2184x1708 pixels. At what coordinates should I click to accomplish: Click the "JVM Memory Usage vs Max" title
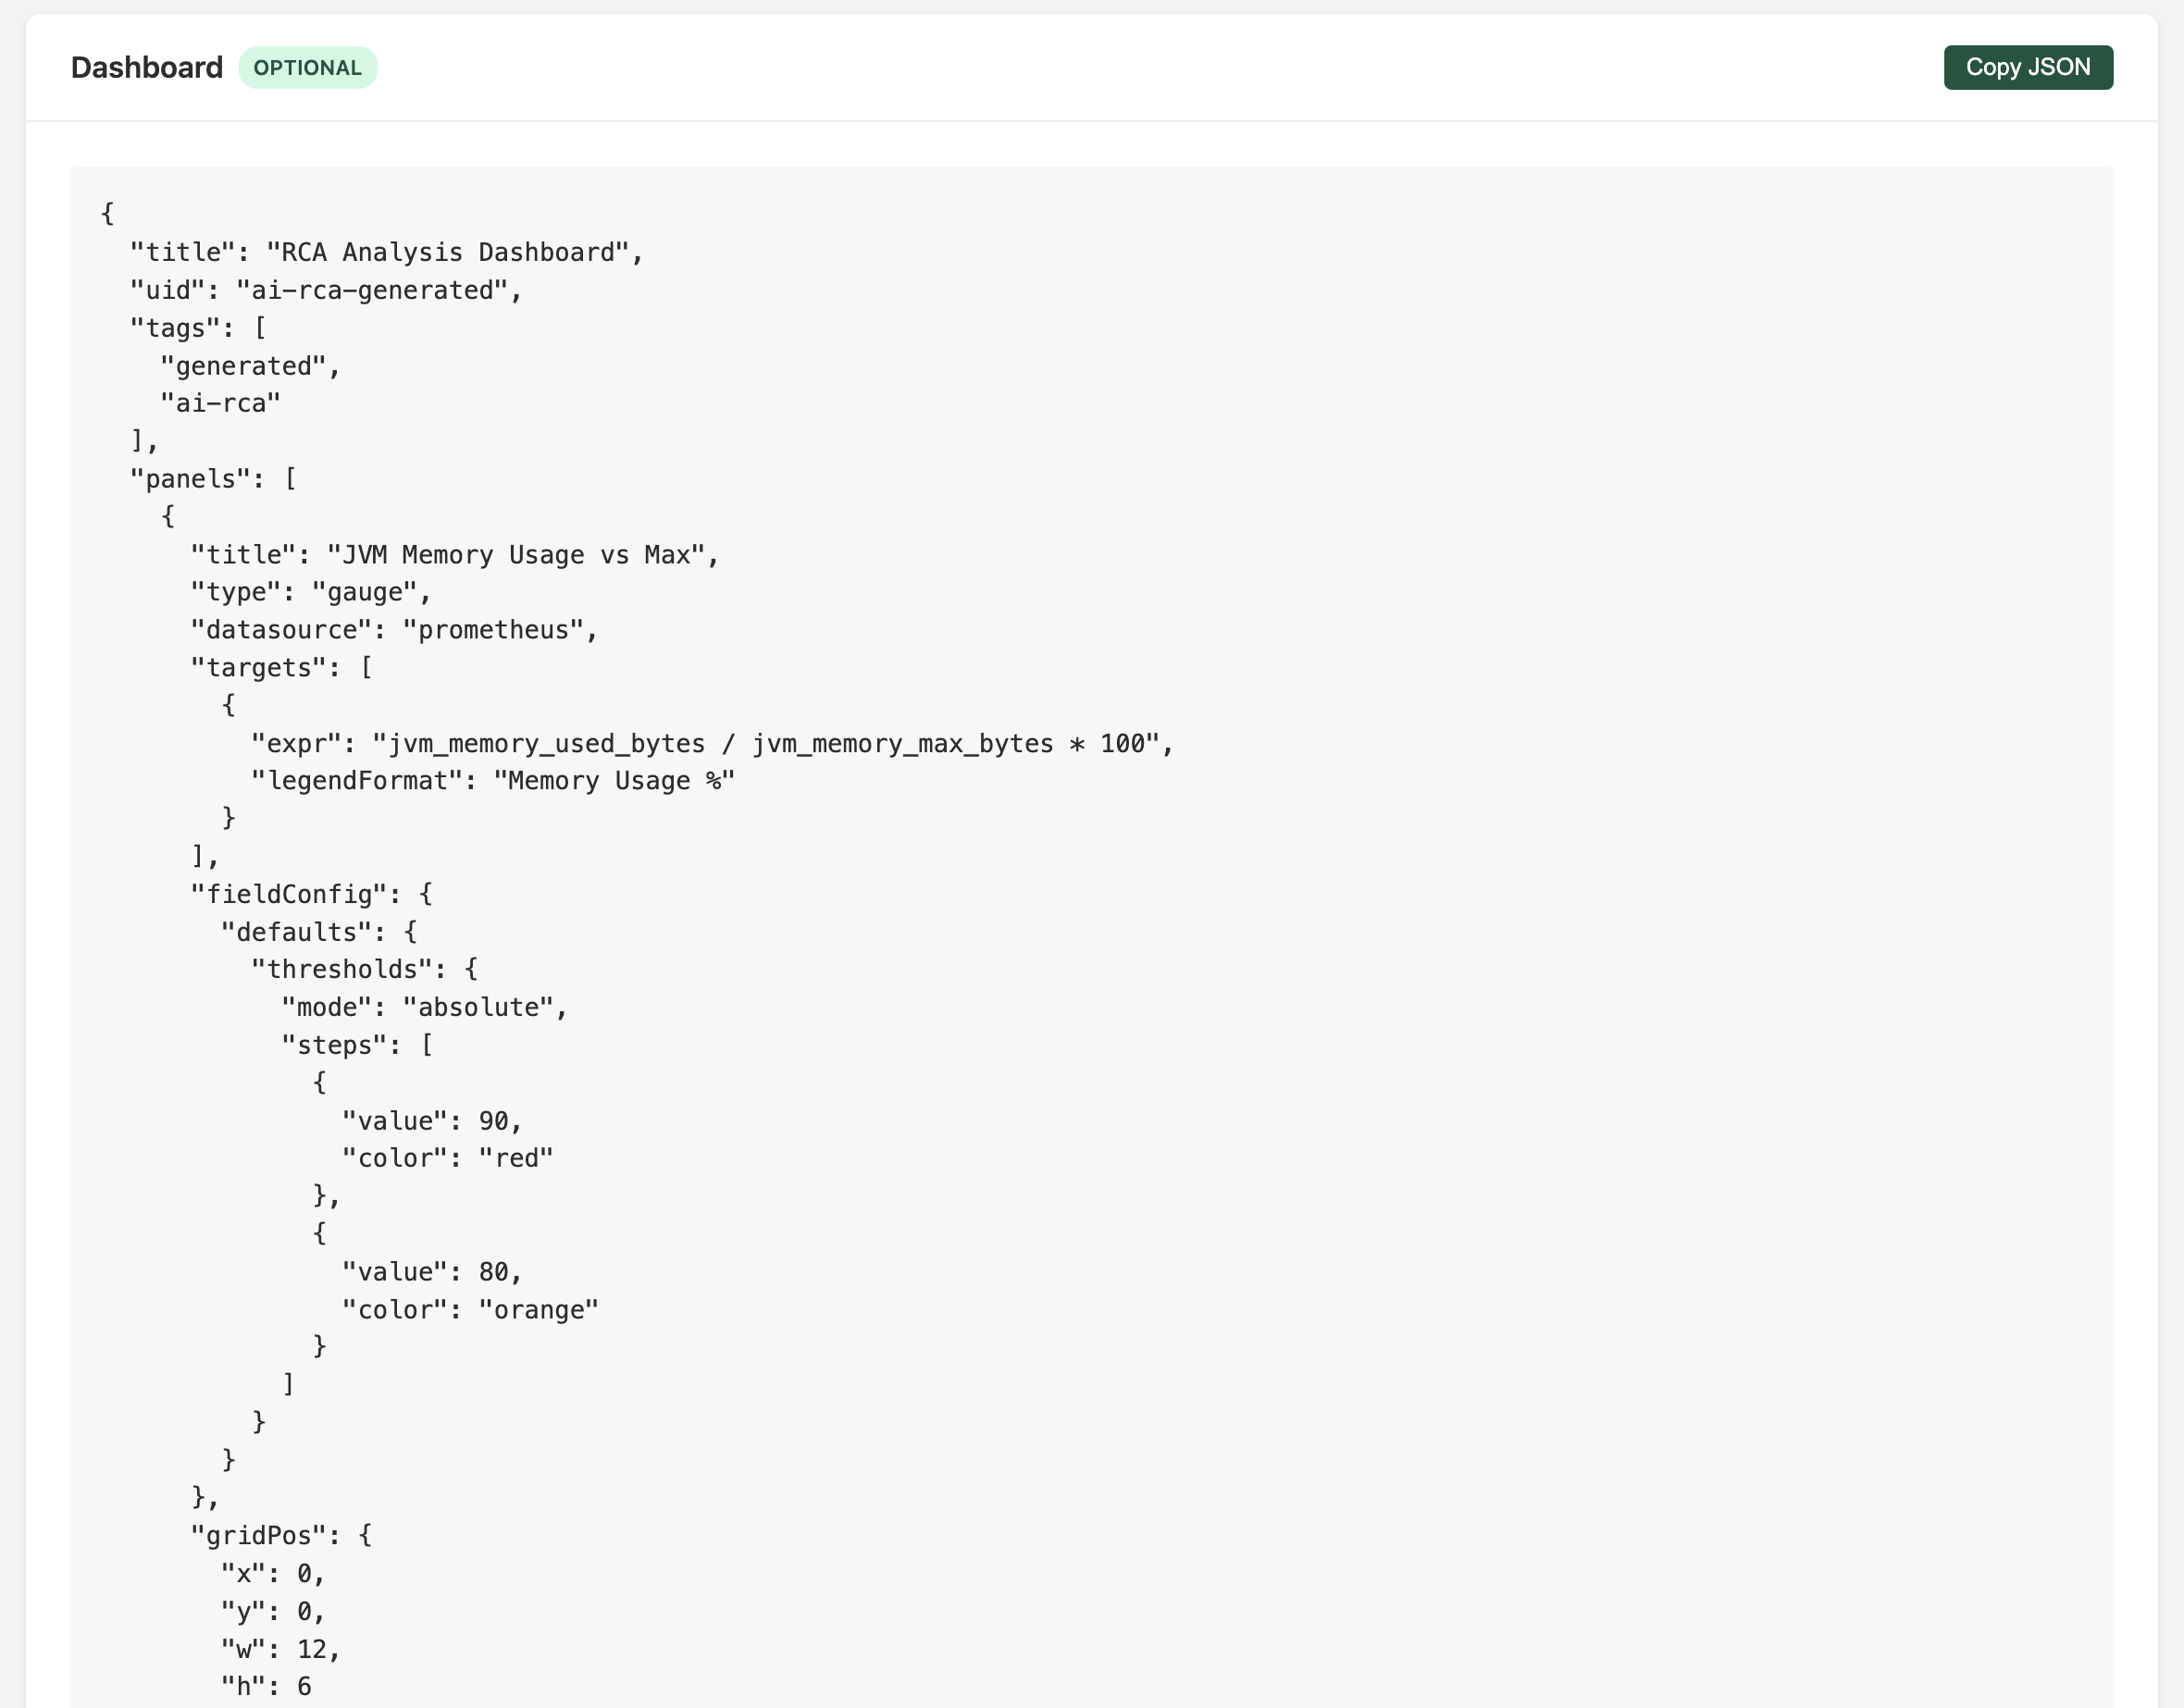(x=455, y=555)
